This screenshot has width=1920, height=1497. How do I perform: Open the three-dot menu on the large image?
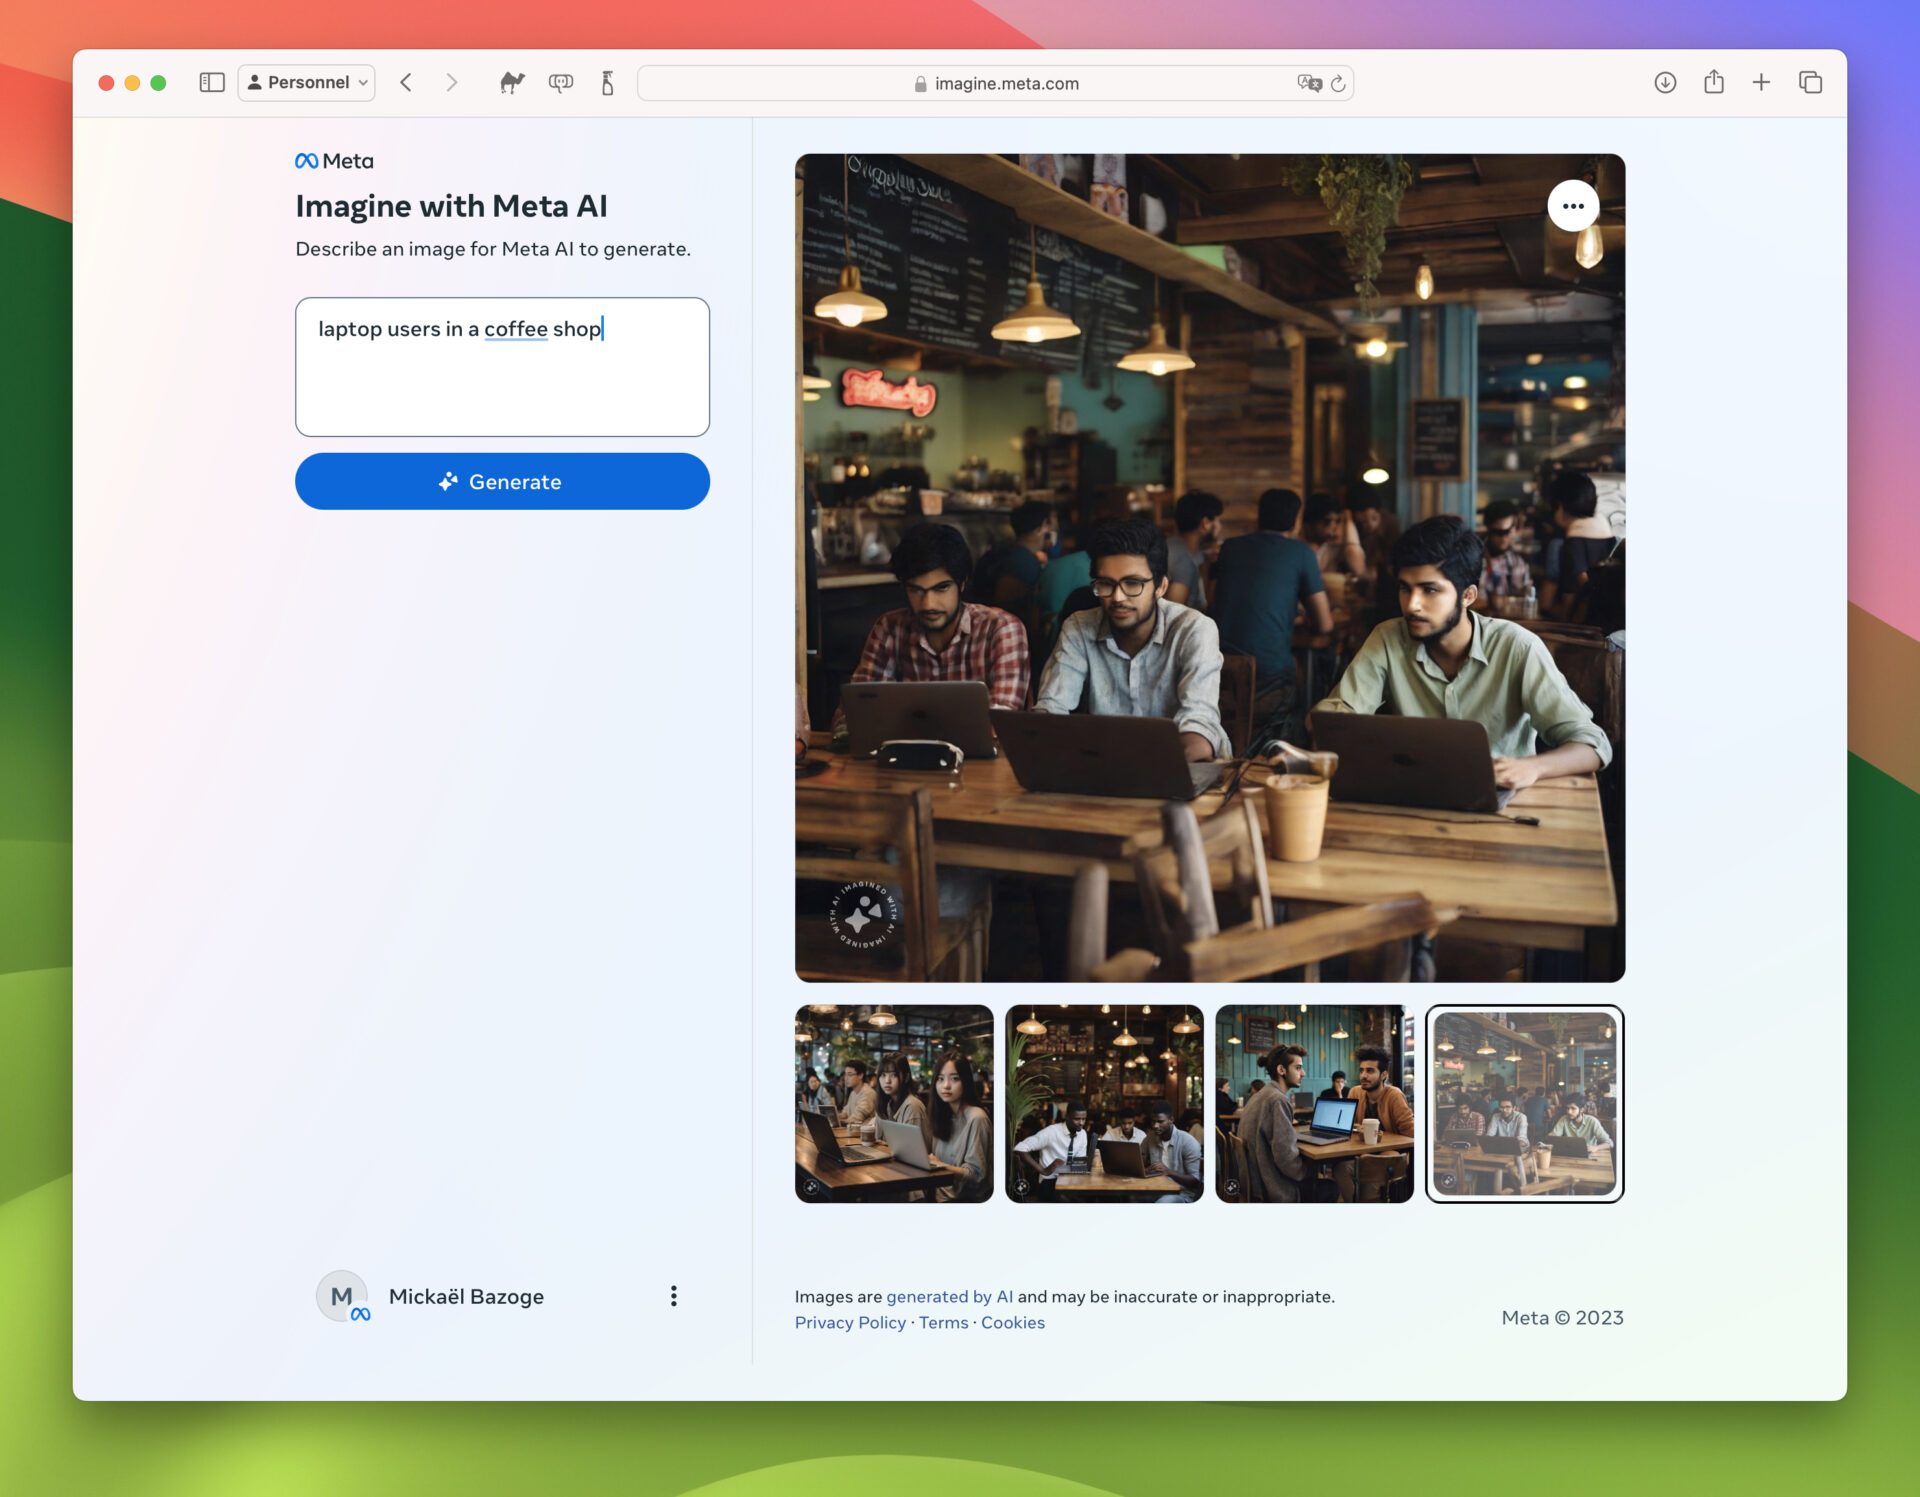point(1573,206)
